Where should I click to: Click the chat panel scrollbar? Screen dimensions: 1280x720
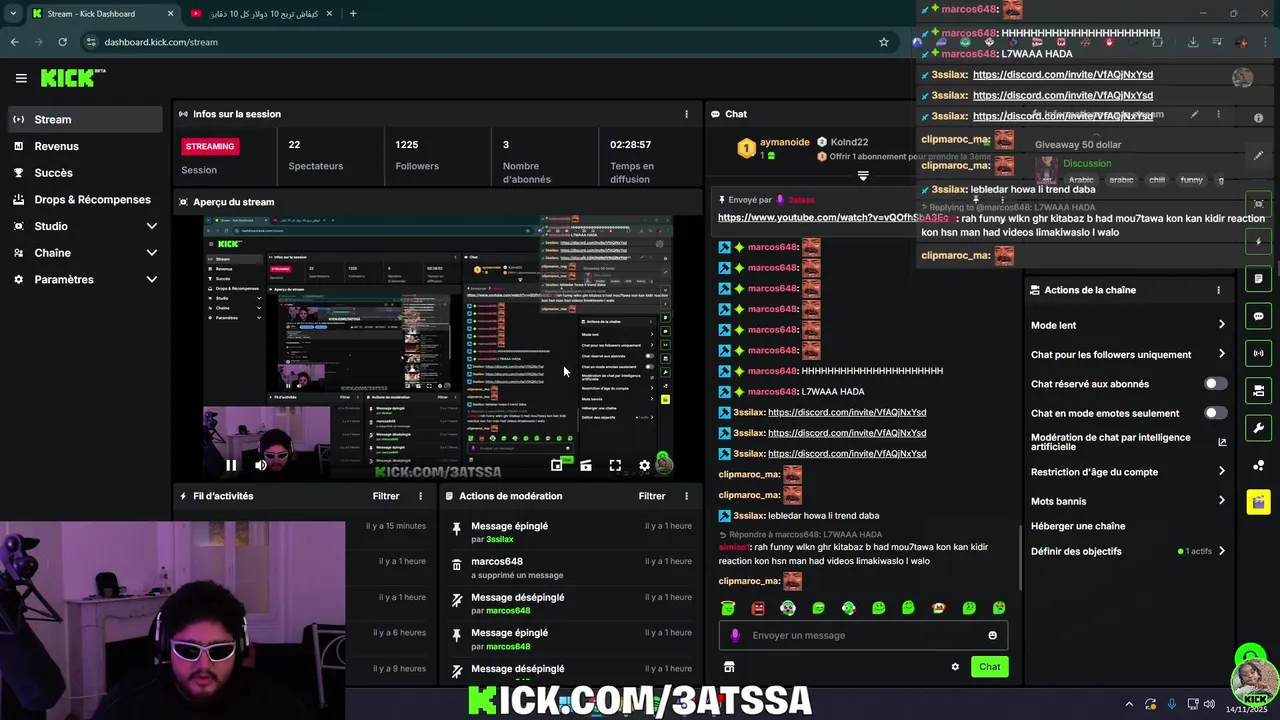[1020, 558]
